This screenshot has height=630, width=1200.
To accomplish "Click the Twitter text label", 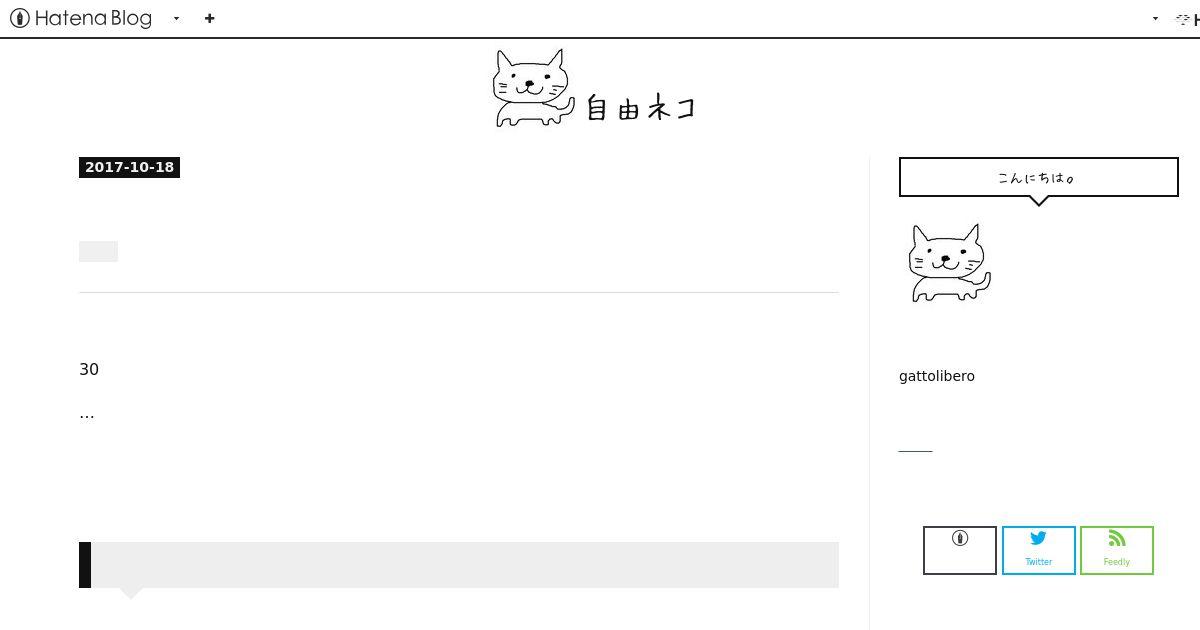I will tap(1038, 562).
